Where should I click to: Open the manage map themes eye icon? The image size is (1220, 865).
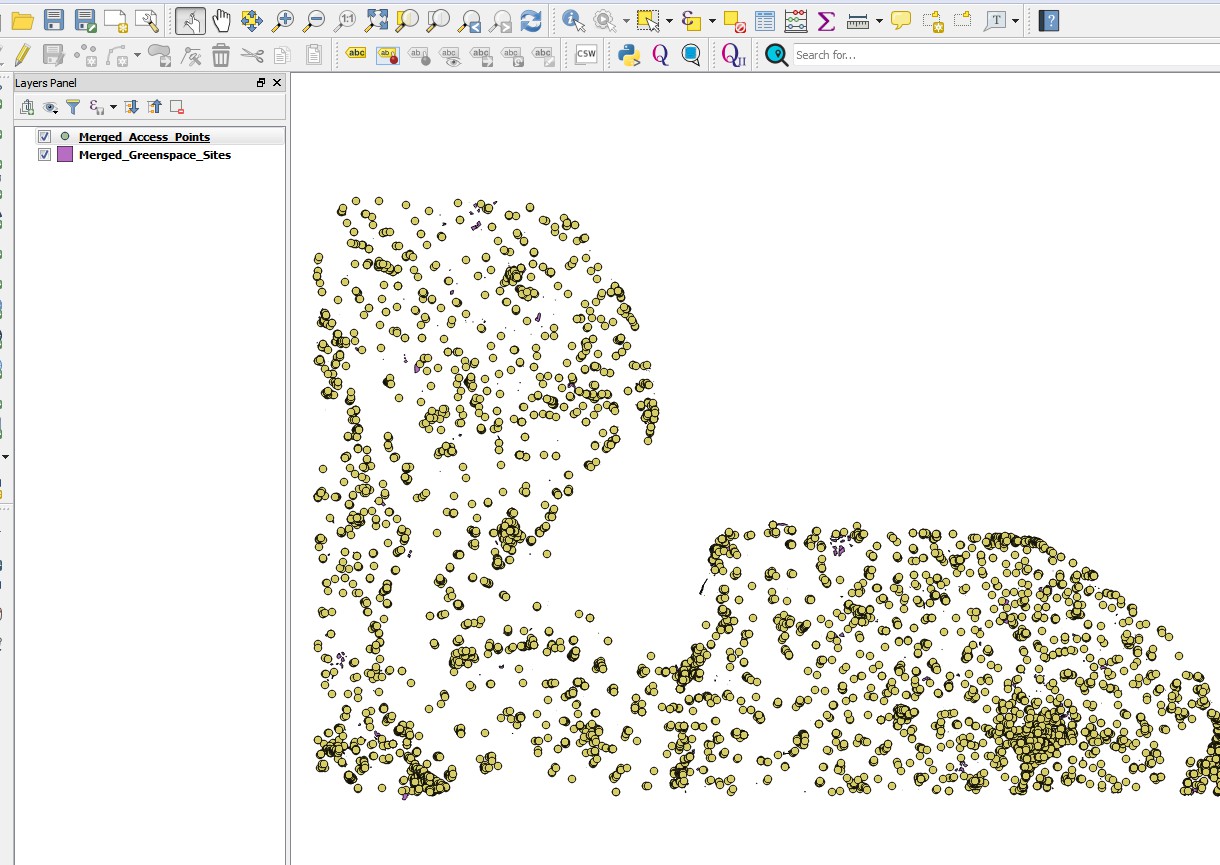(x=51, y=107)
